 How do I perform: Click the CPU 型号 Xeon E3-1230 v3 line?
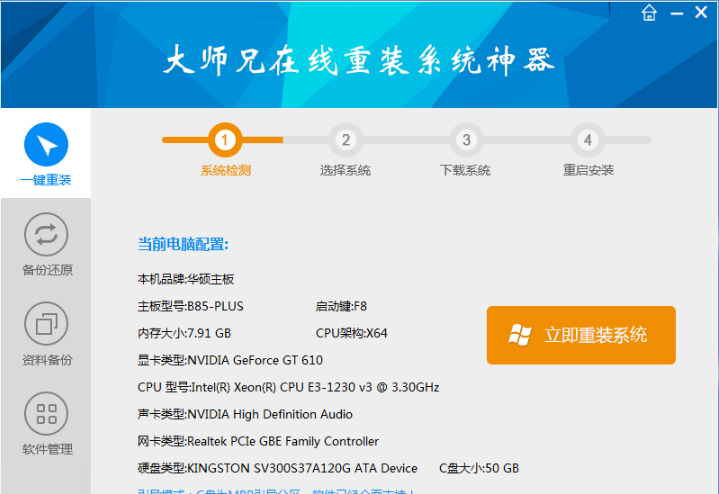coord(288,387)
